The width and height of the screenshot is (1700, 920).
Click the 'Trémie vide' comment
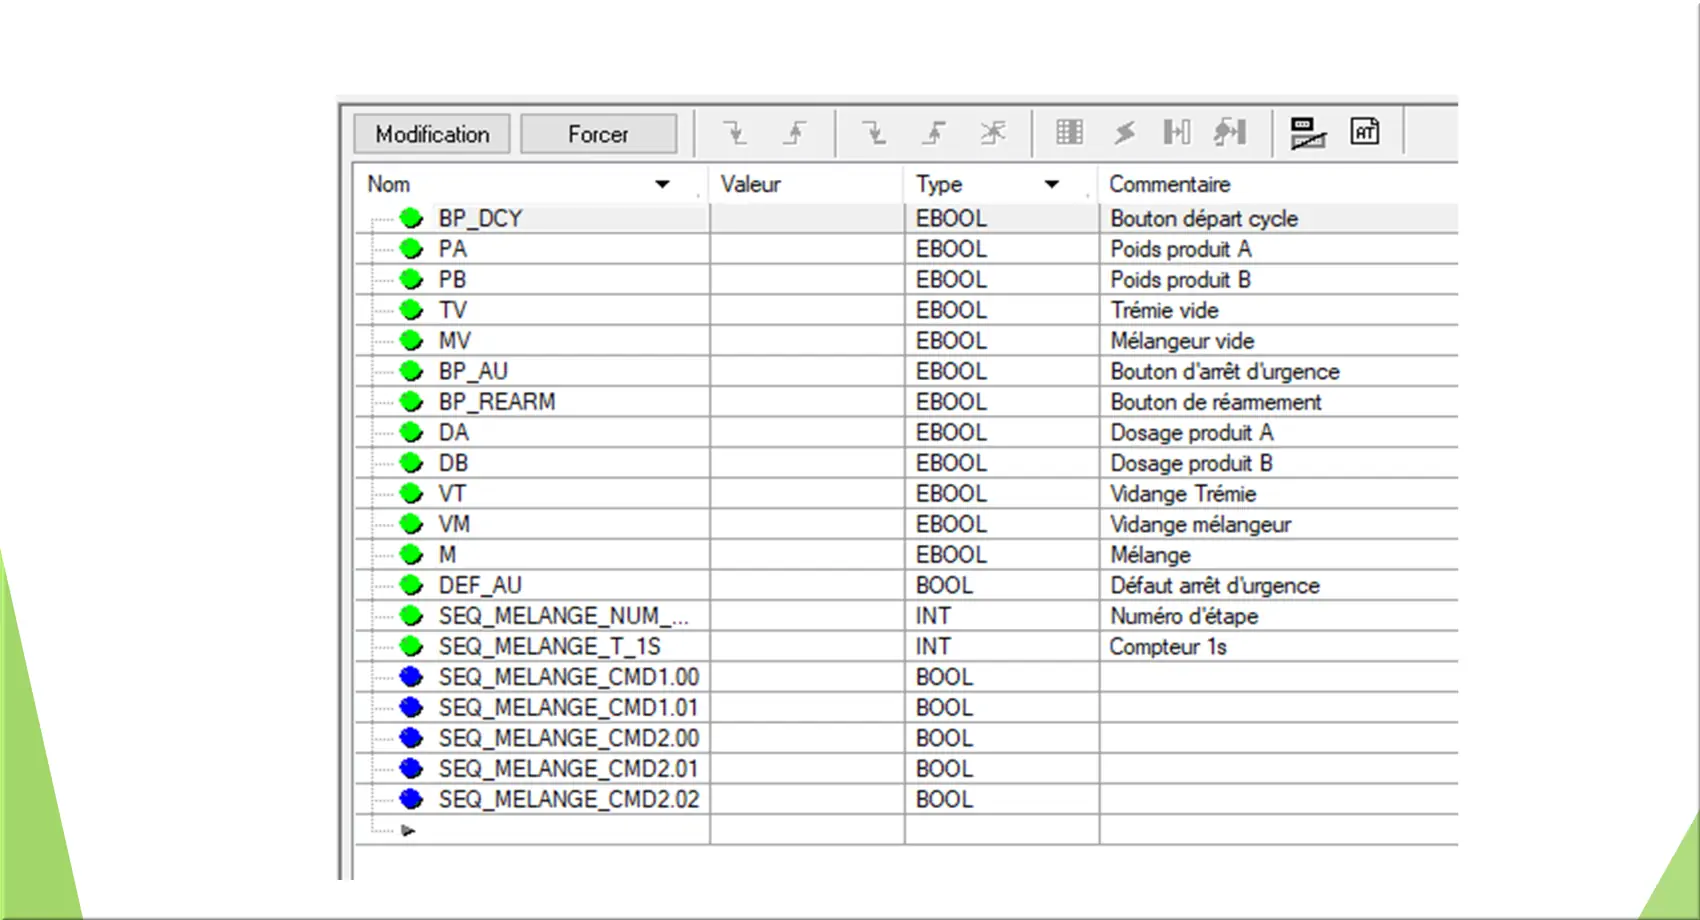pos(1164,310)
